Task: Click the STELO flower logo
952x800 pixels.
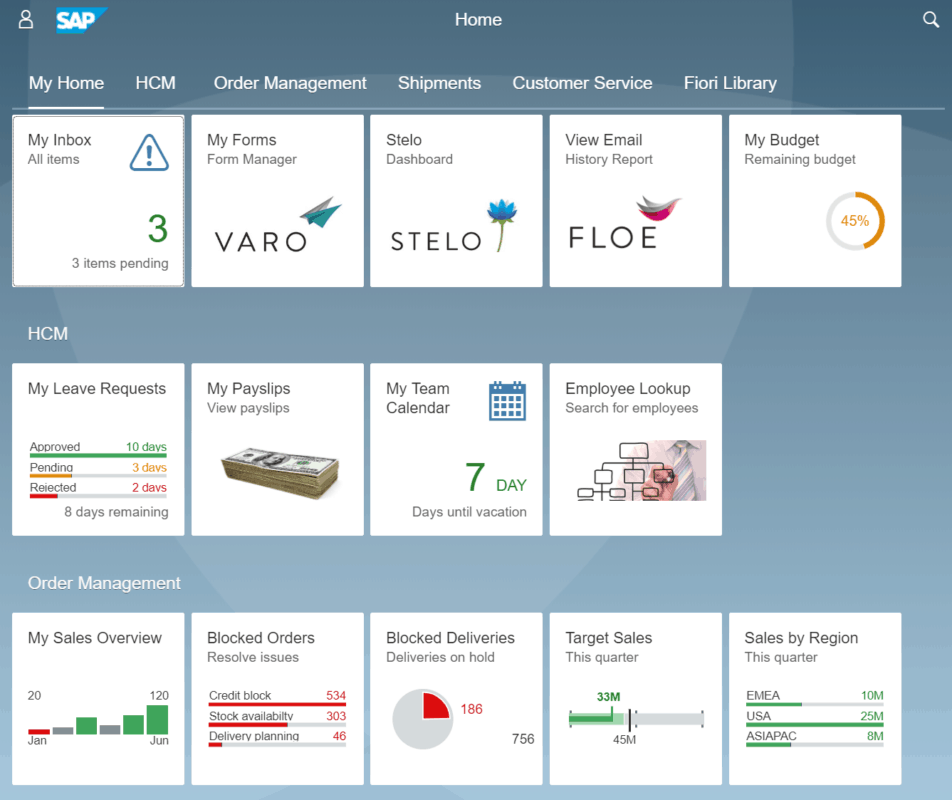Action: tap(502, 225)
